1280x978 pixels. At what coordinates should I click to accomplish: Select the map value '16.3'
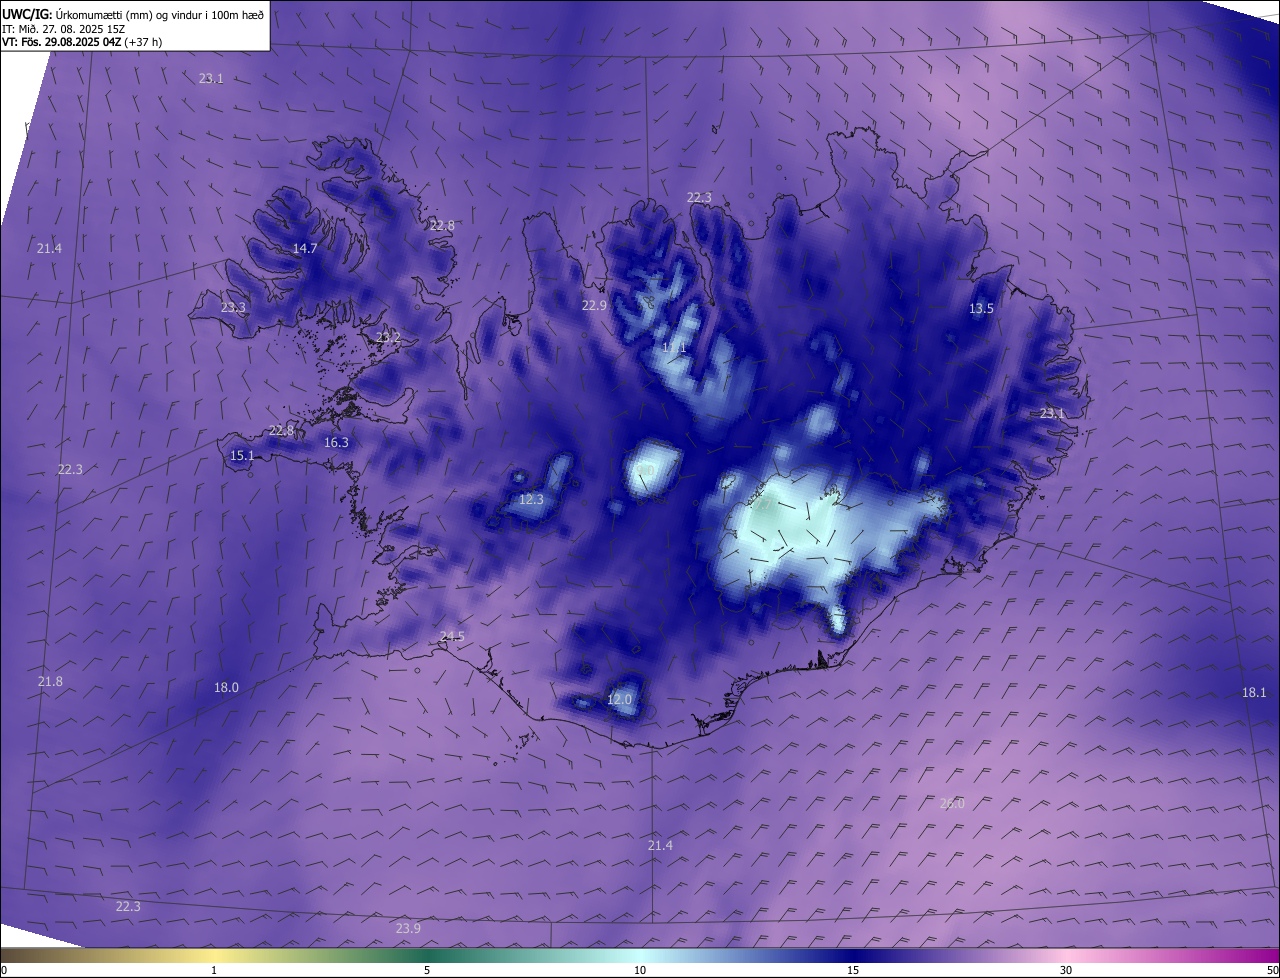coord(336,442)
